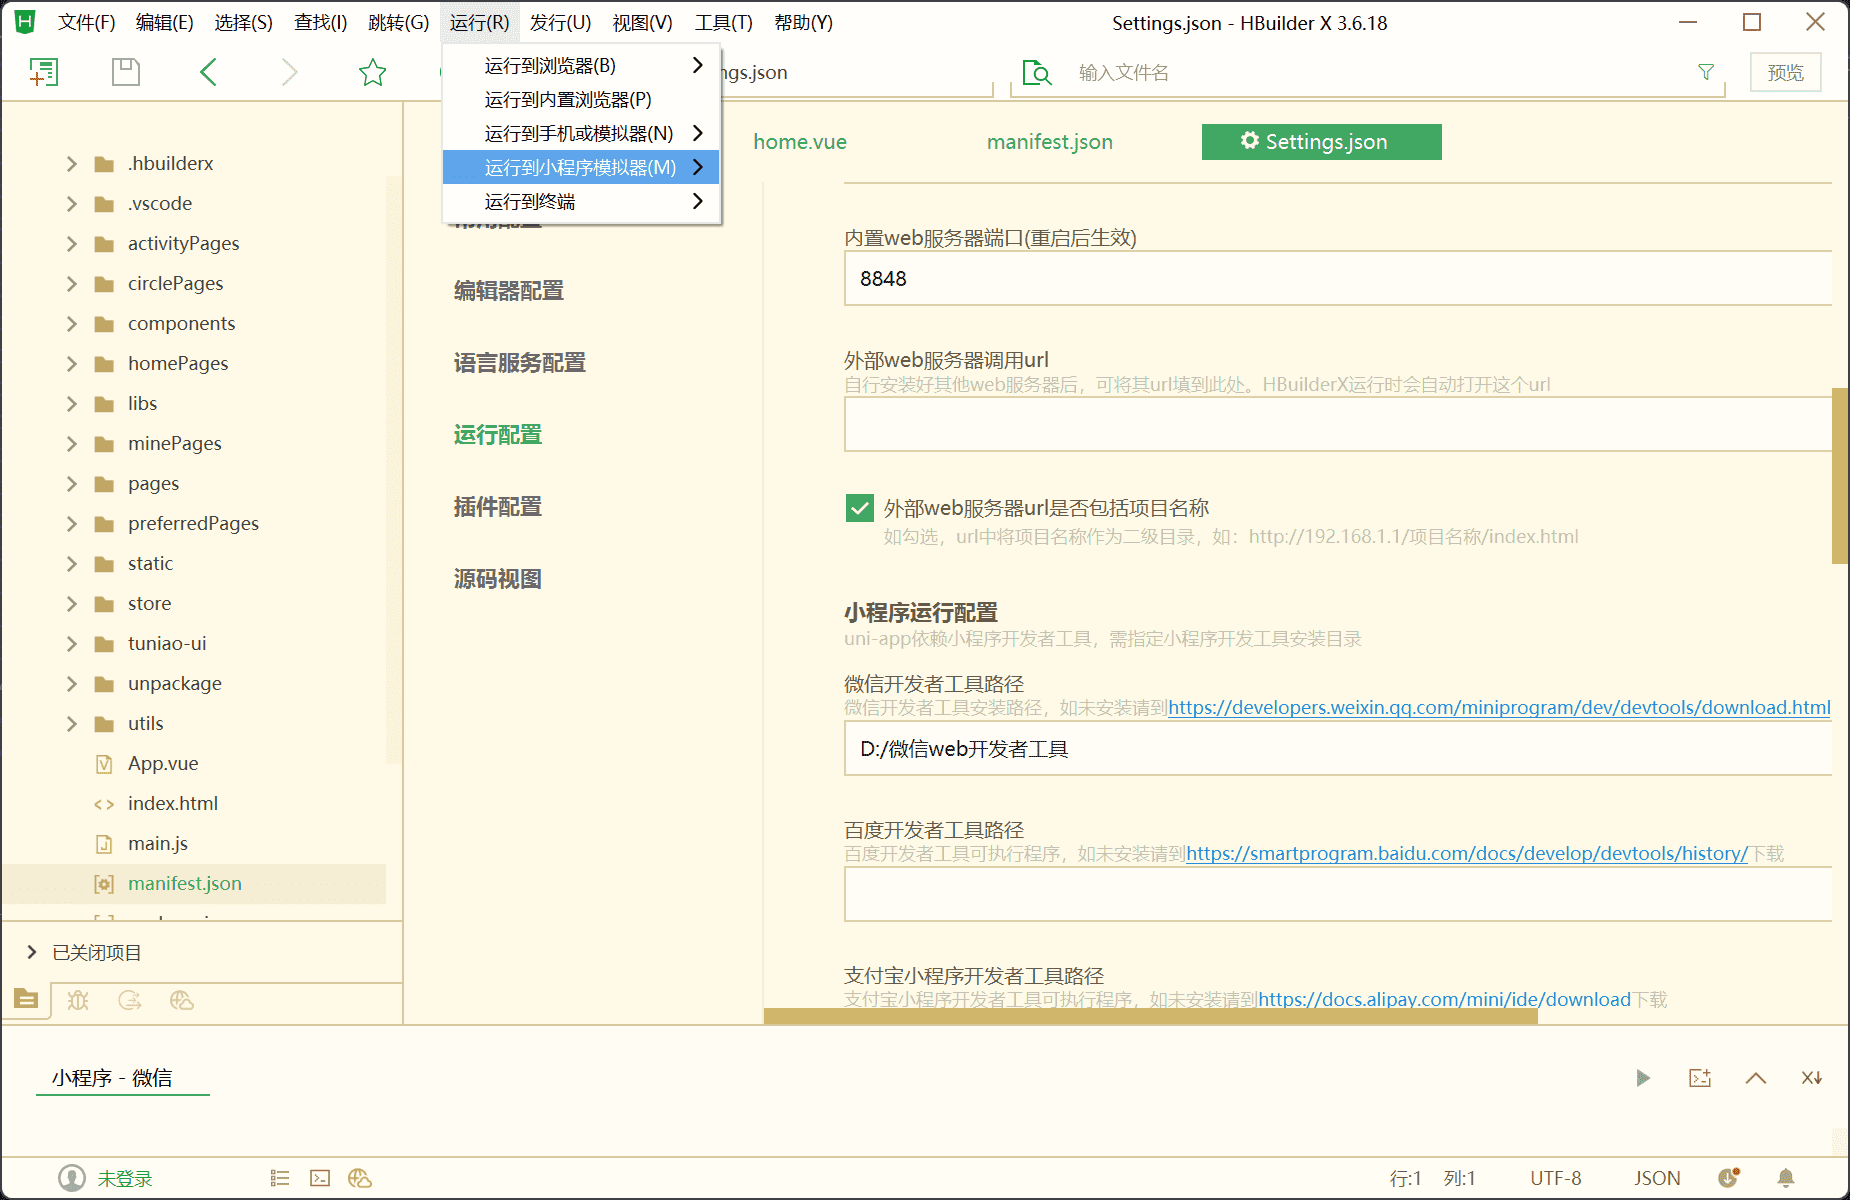1850x1200 pixels.
Task: Click the settings vertical scrollbar thumb
Action: [x=1839, y=476]
